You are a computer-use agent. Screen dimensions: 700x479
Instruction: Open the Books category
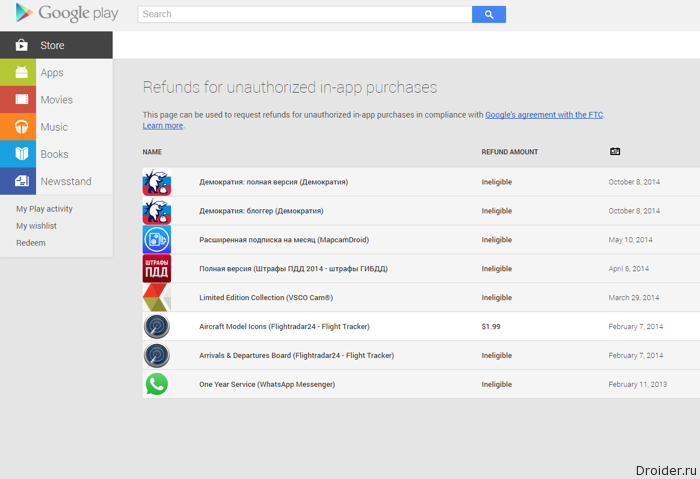coord(56,154)
